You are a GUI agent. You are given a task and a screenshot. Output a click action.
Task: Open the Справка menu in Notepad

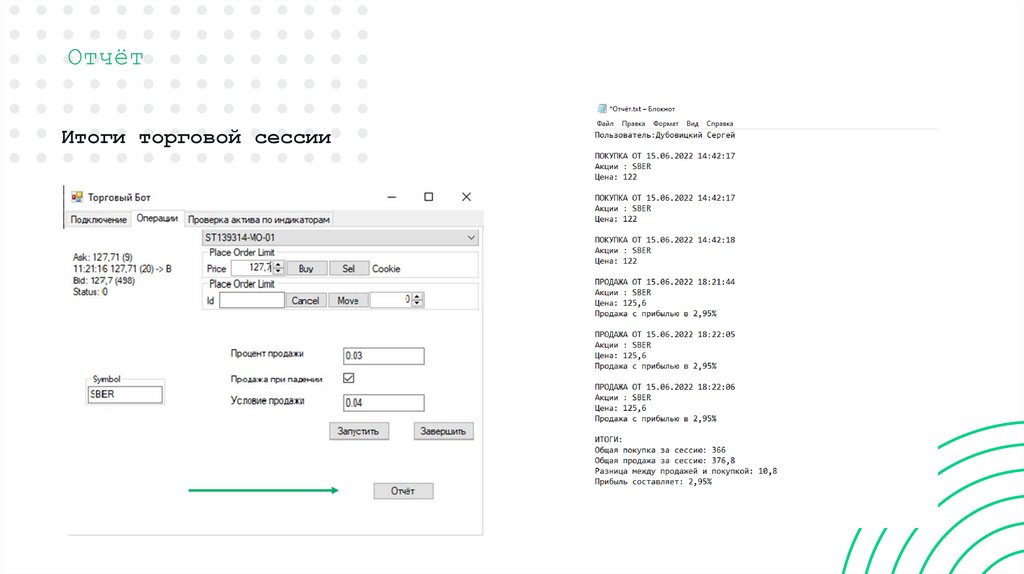[720, 123]
